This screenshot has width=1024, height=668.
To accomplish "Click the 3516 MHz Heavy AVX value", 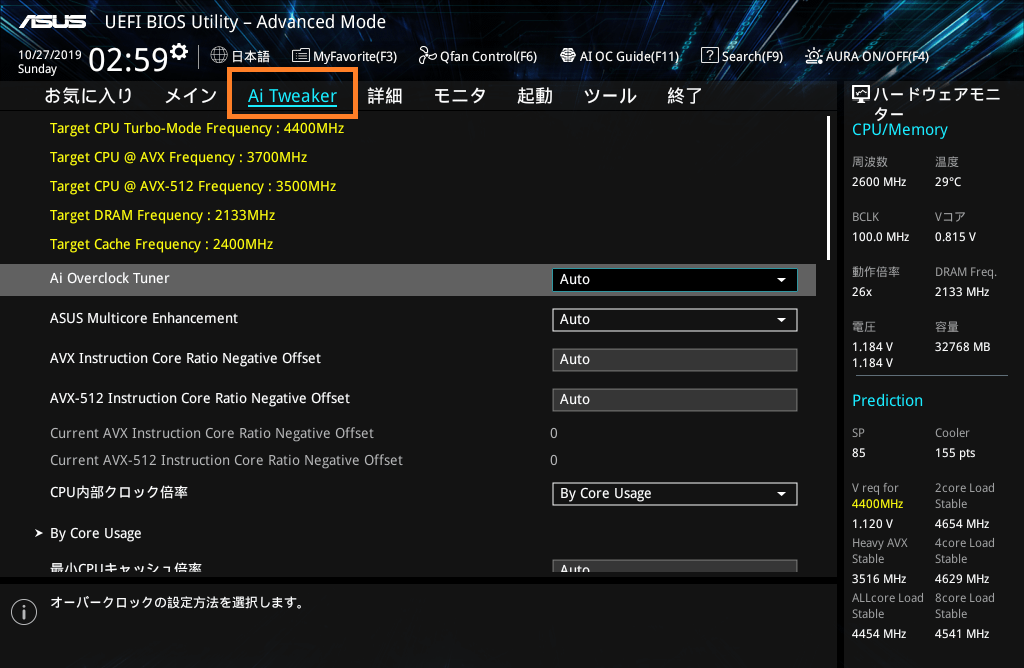I will point(878,579).
